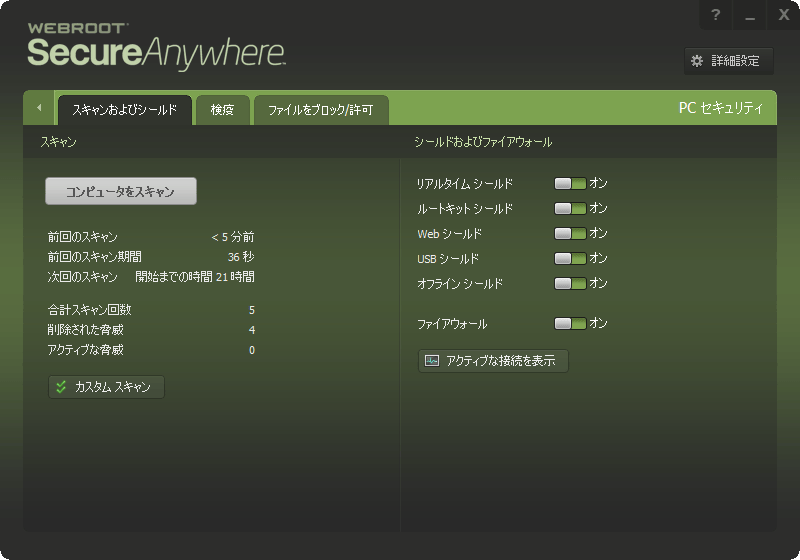The image size is (800, 560).
Task: Switch to the 検疫 tab
Action: (222, 110)
